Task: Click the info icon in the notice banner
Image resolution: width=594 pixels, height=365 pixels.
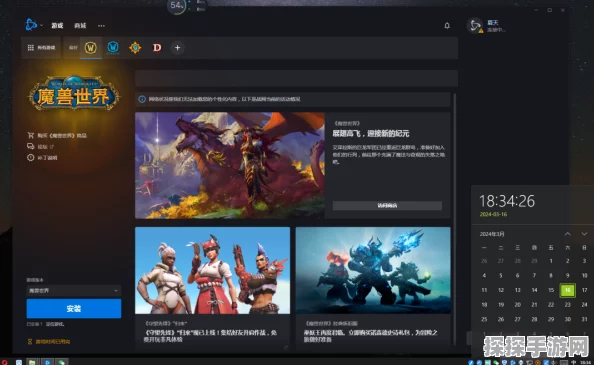Action: [142, 99]
